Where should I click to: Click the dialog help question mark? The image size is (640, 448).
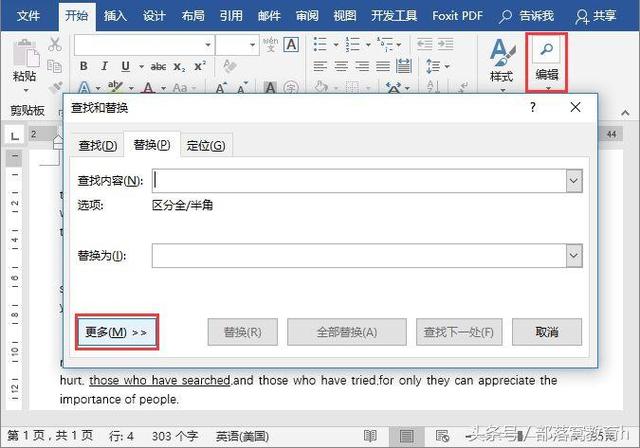coord(533,107)
